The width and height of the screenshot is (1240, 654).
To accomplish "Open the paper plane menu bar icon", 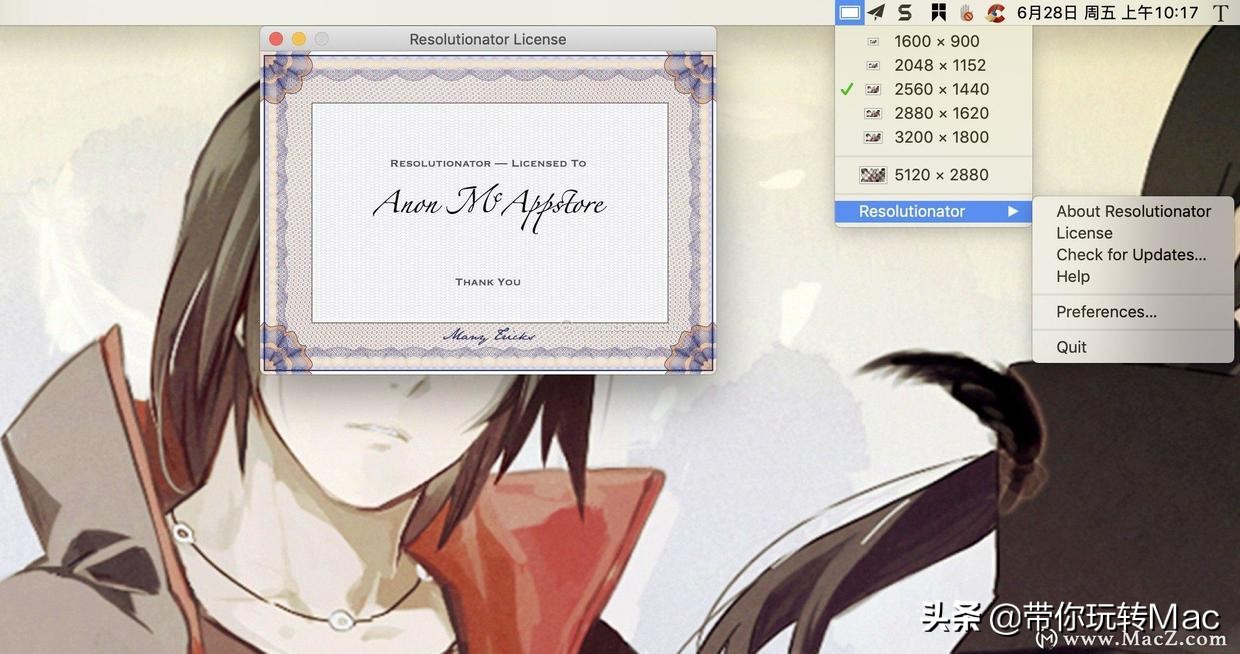I will pyautogui.click(x=877, y=13).
